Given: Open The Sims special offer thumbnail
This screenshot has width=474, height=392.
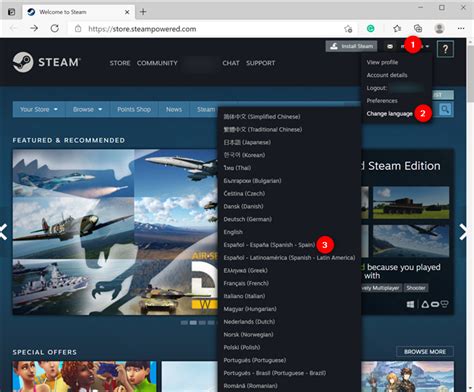Looking at the screenshot, I should pyautogui.click(x=84, y=376).
